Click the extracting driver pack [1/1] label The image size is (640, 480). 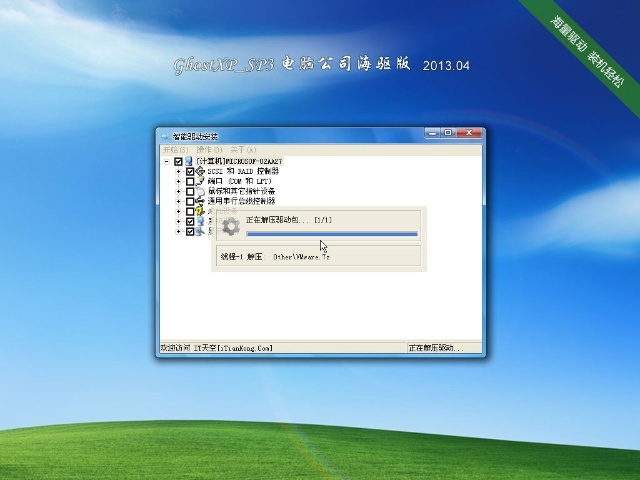(289, 220)
